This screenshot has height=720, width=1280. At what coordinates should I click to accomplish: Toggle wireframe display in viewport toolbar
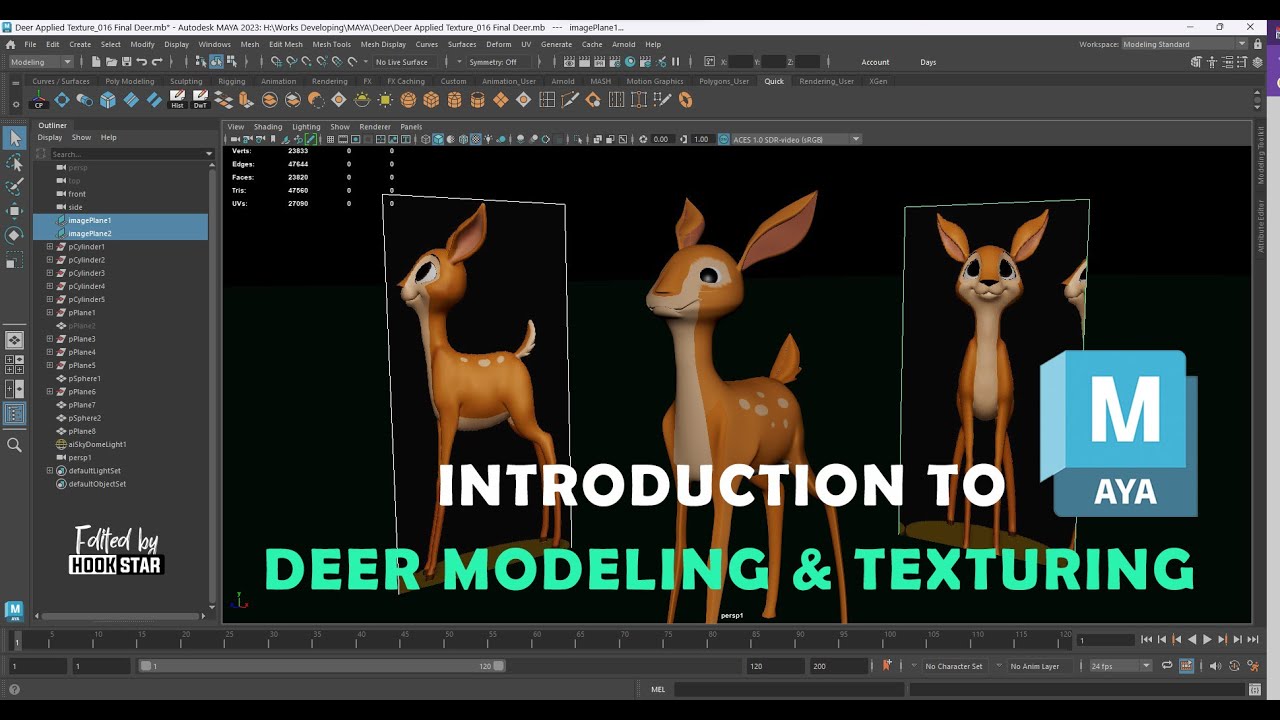pyautogui.click(x=426, y=139)
